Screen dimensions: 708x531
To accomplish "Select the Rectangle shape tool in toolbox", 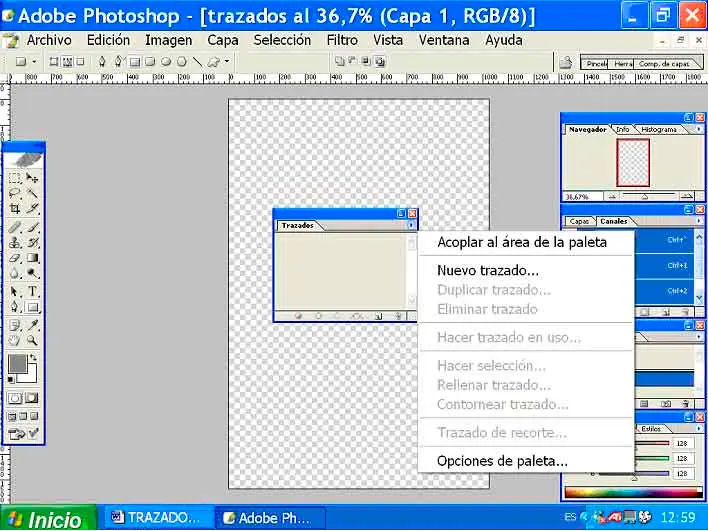I will pos(32,307).
